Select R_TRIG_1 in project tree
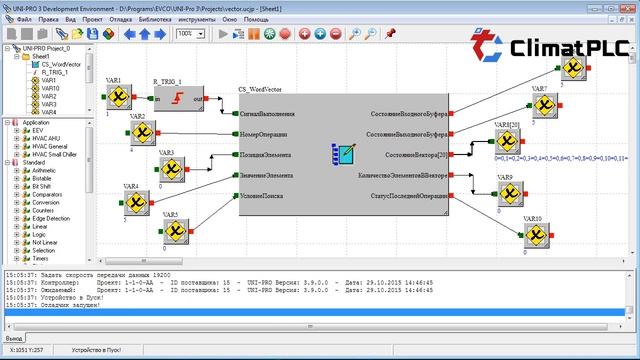 click(55, 72)
